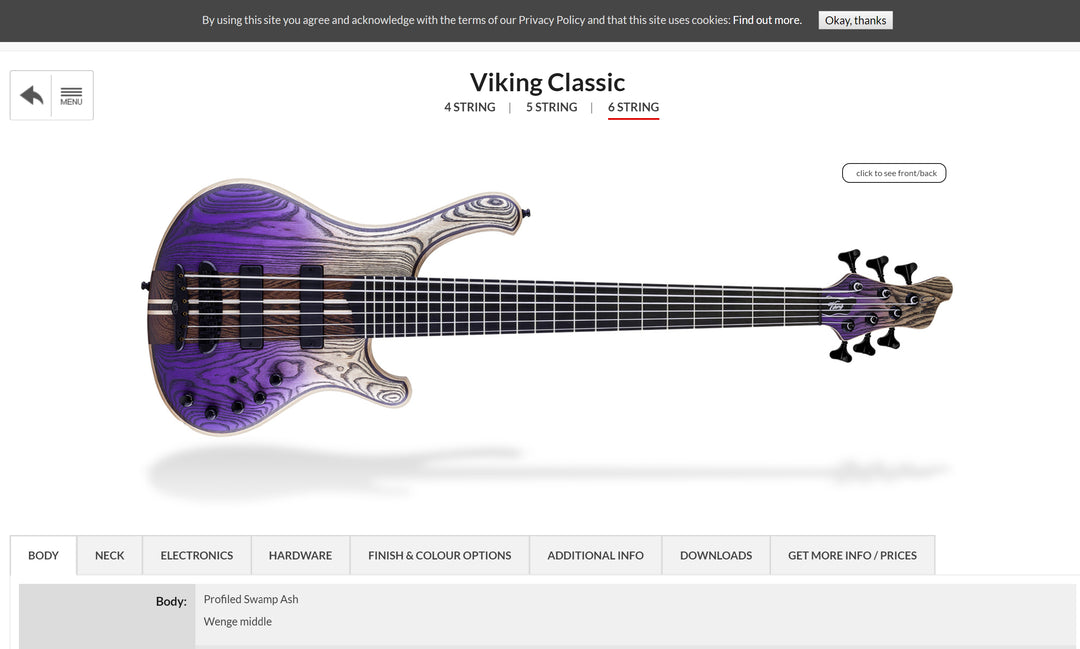Click the guitar headstock with tuners

pyautogui.click(x=885, y=305)
